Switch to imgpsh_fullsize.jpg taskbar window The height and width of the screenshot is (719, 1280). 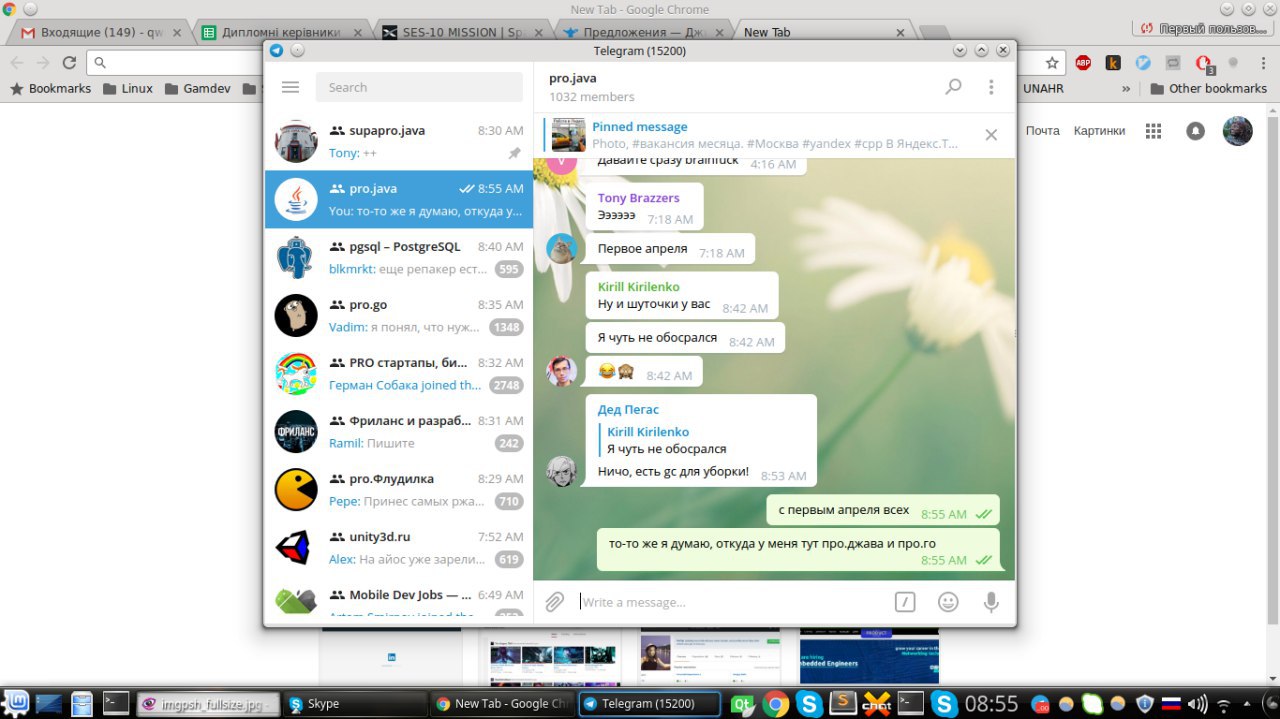pos(206,704)
